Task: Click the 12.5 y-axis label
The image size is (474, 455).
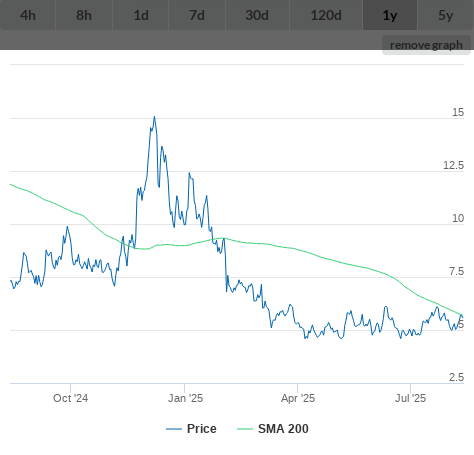Action: click(x=453, y=165)
